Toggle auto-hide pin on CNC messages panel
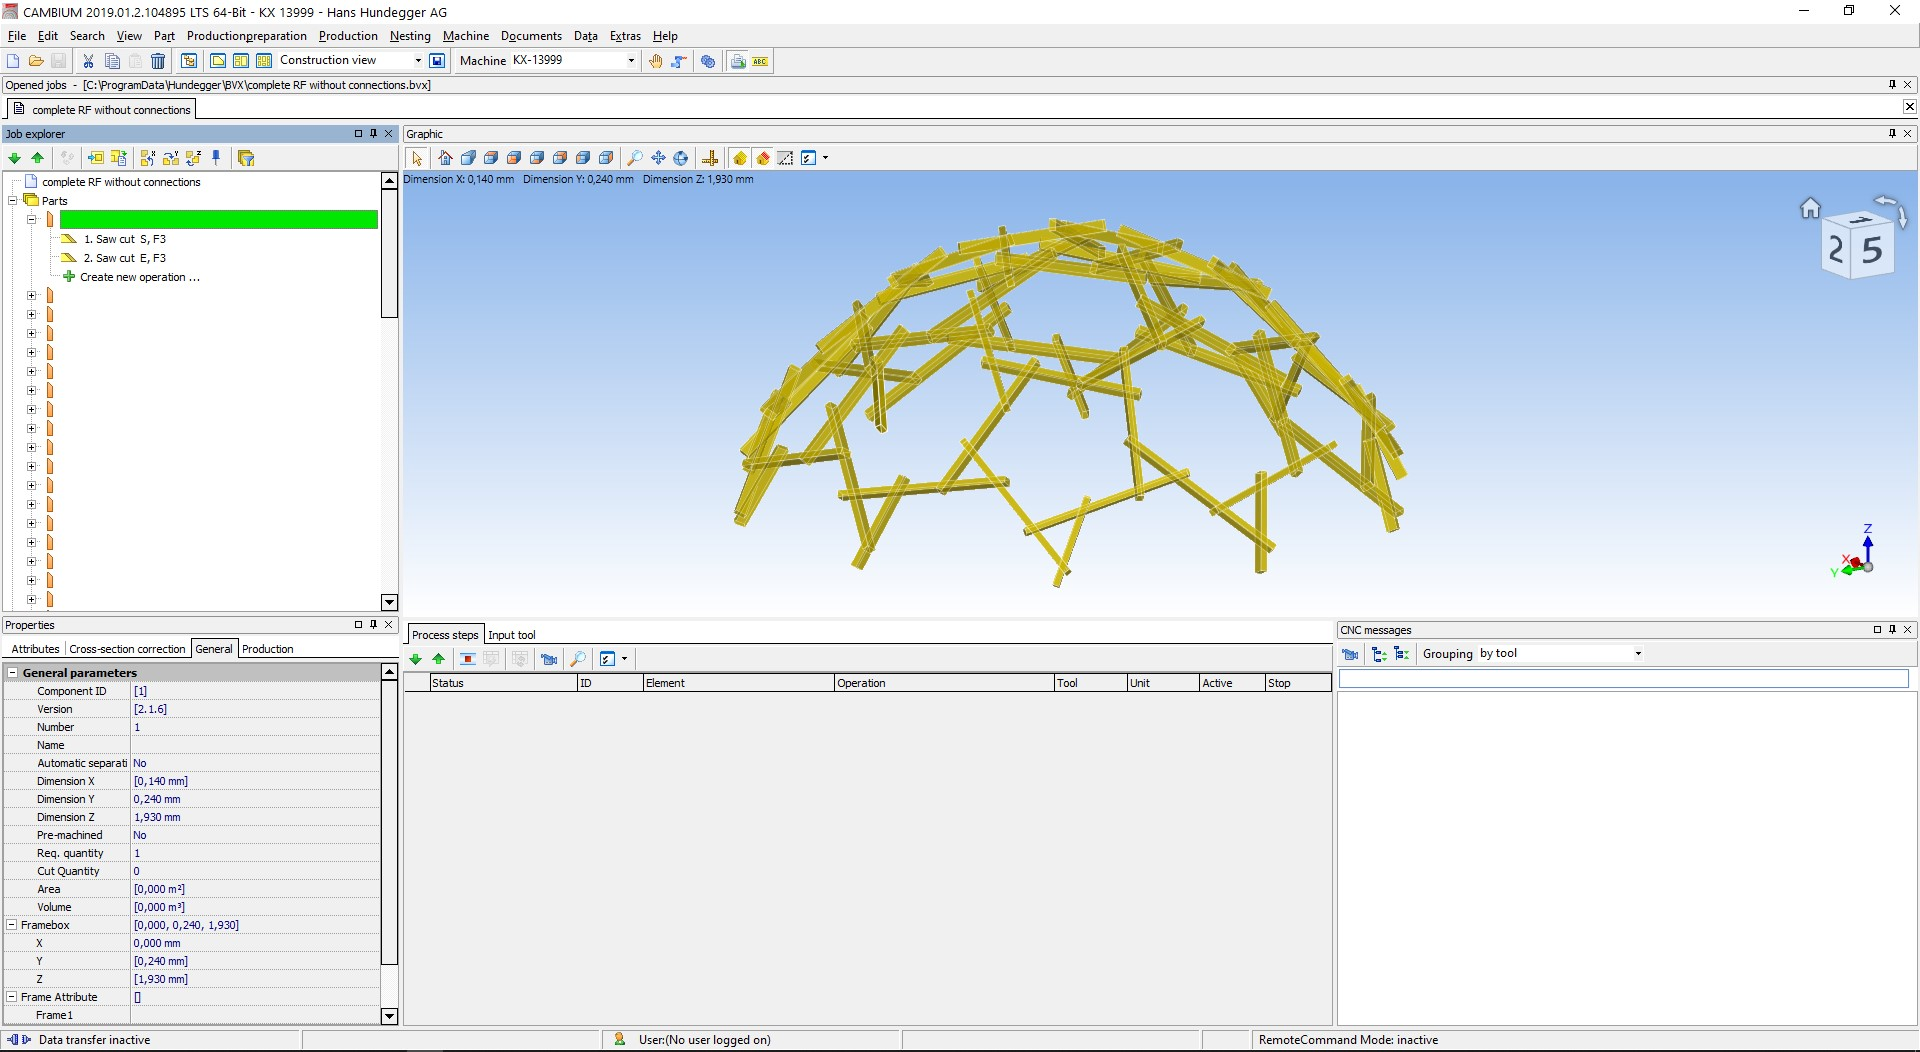Screen dimensions: 1920x1052 pos(1892,630)
